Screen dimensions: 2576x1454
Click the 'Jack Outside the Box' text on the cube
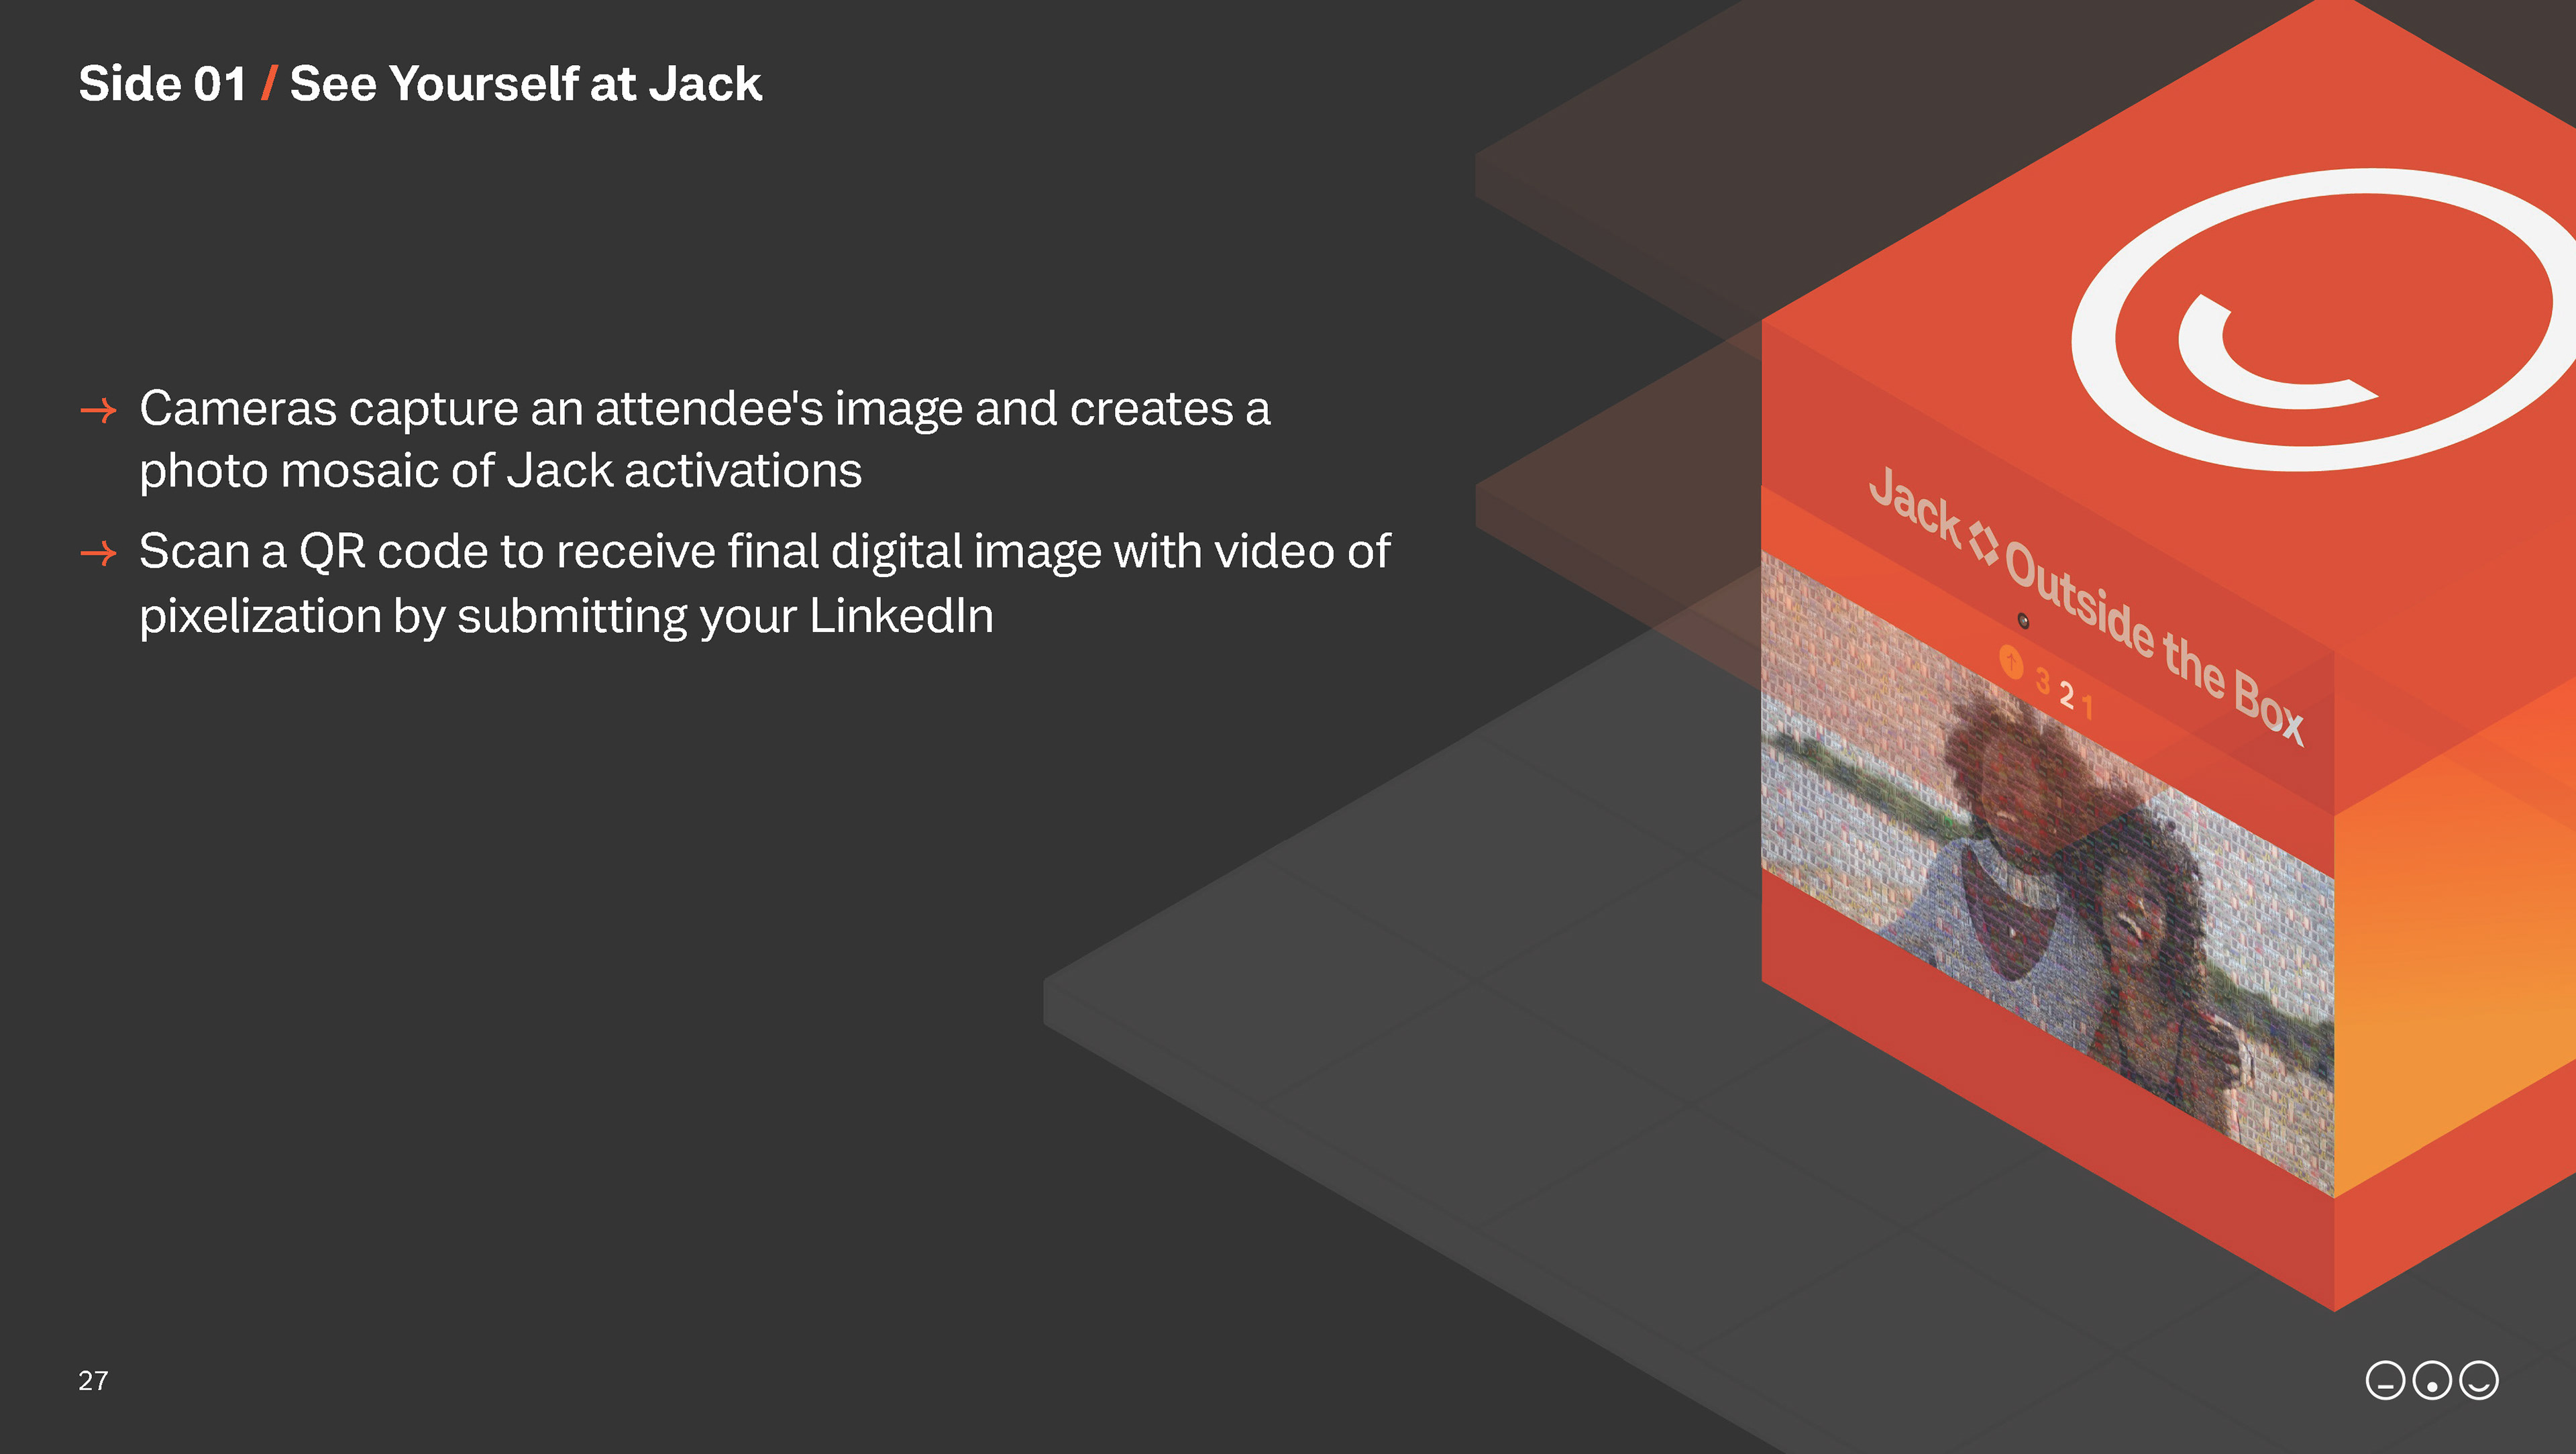[2088, 606]
